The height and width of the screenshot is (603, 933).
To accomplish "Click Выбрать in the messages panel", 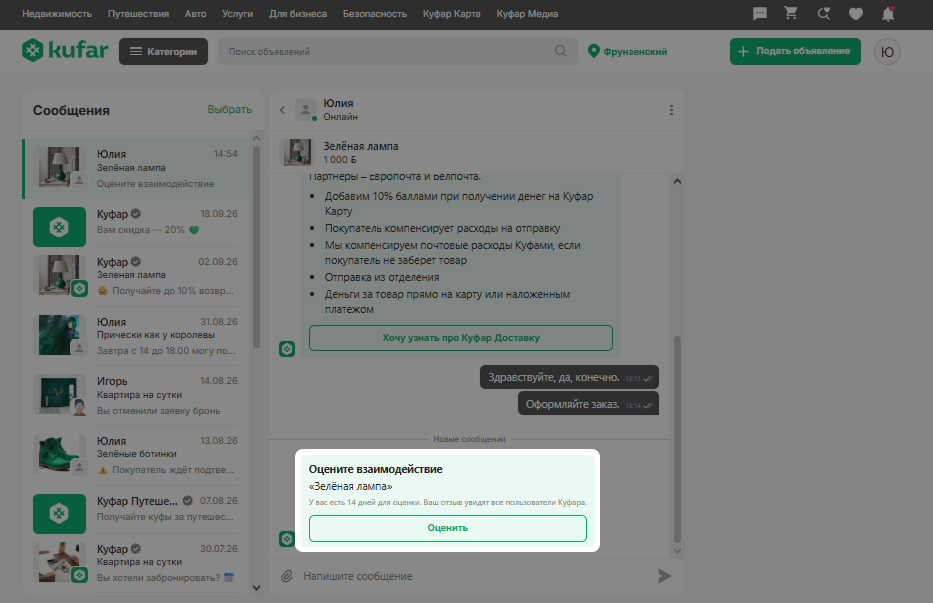I will [230, 110].
